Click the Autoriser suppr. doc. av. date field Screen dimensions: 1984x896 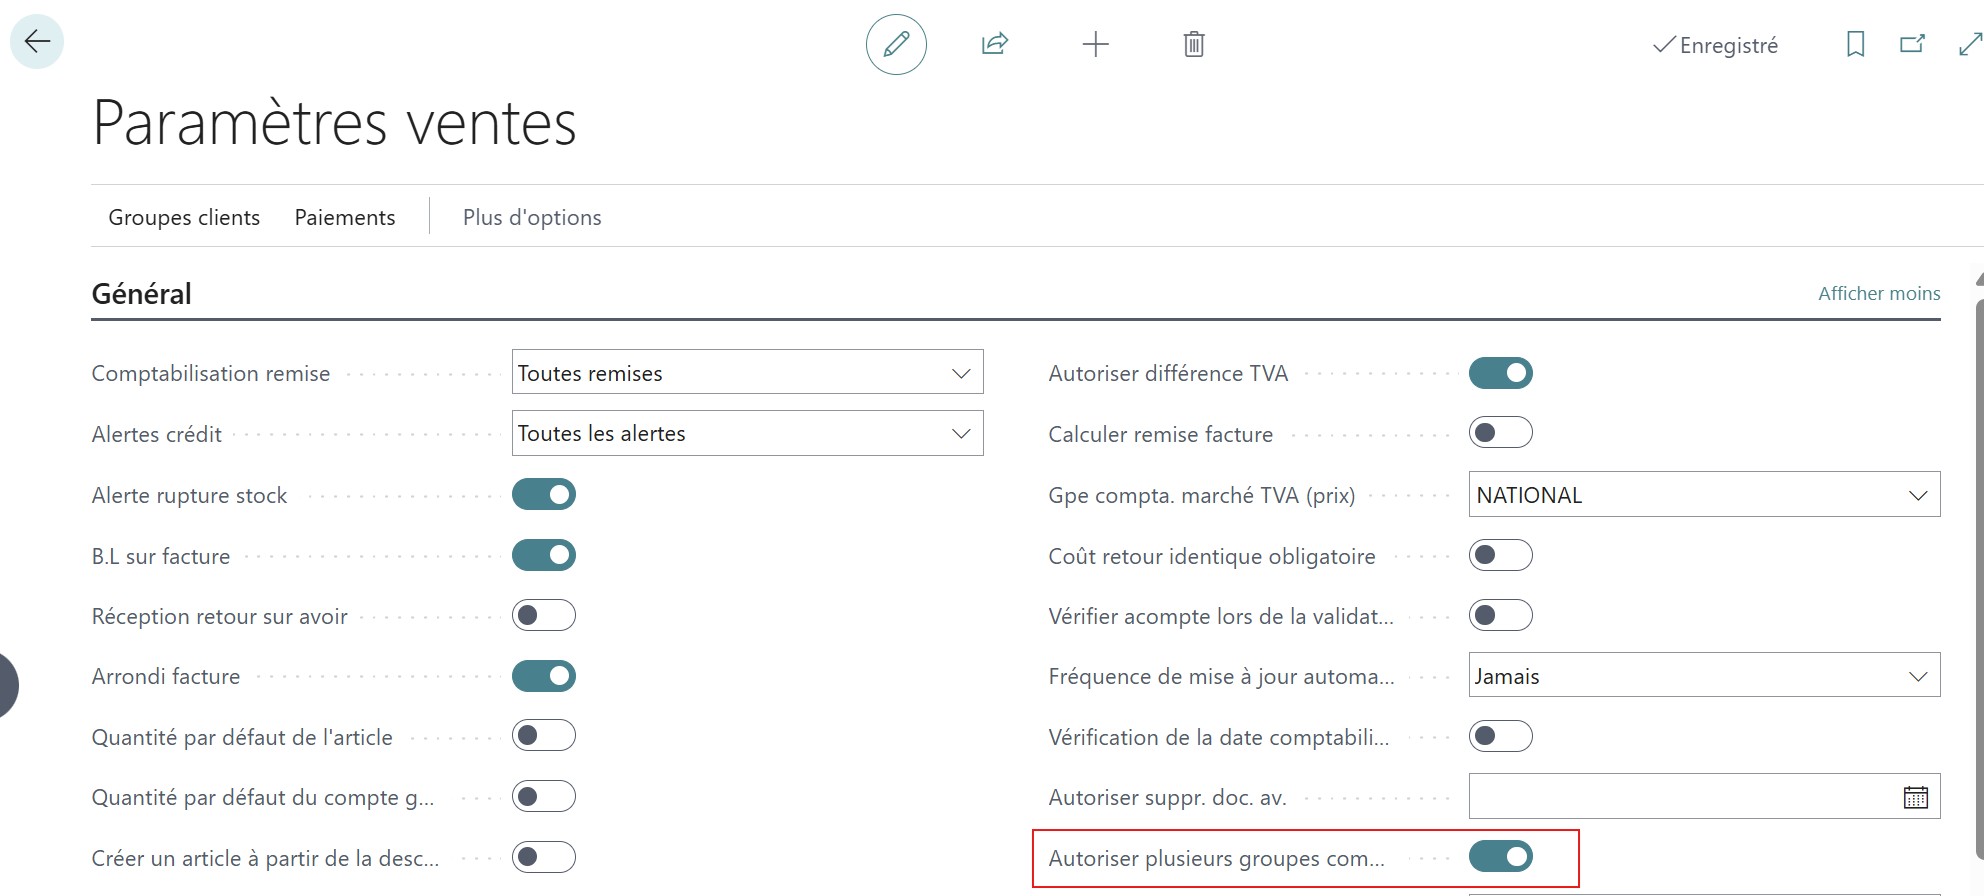pos(1680,797)
